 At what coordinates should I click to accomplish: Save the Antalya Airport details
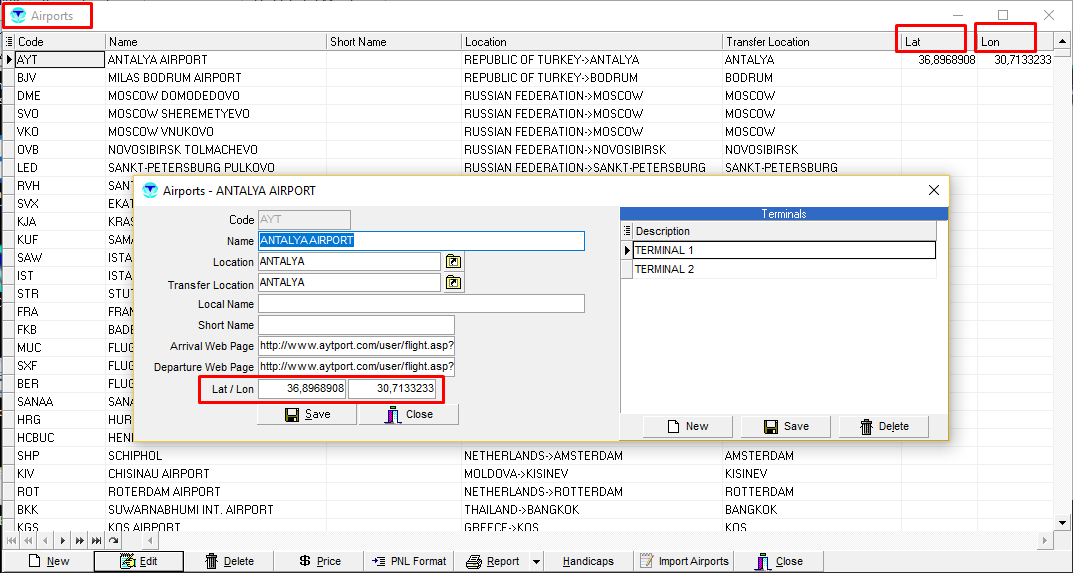pos(307,414)
